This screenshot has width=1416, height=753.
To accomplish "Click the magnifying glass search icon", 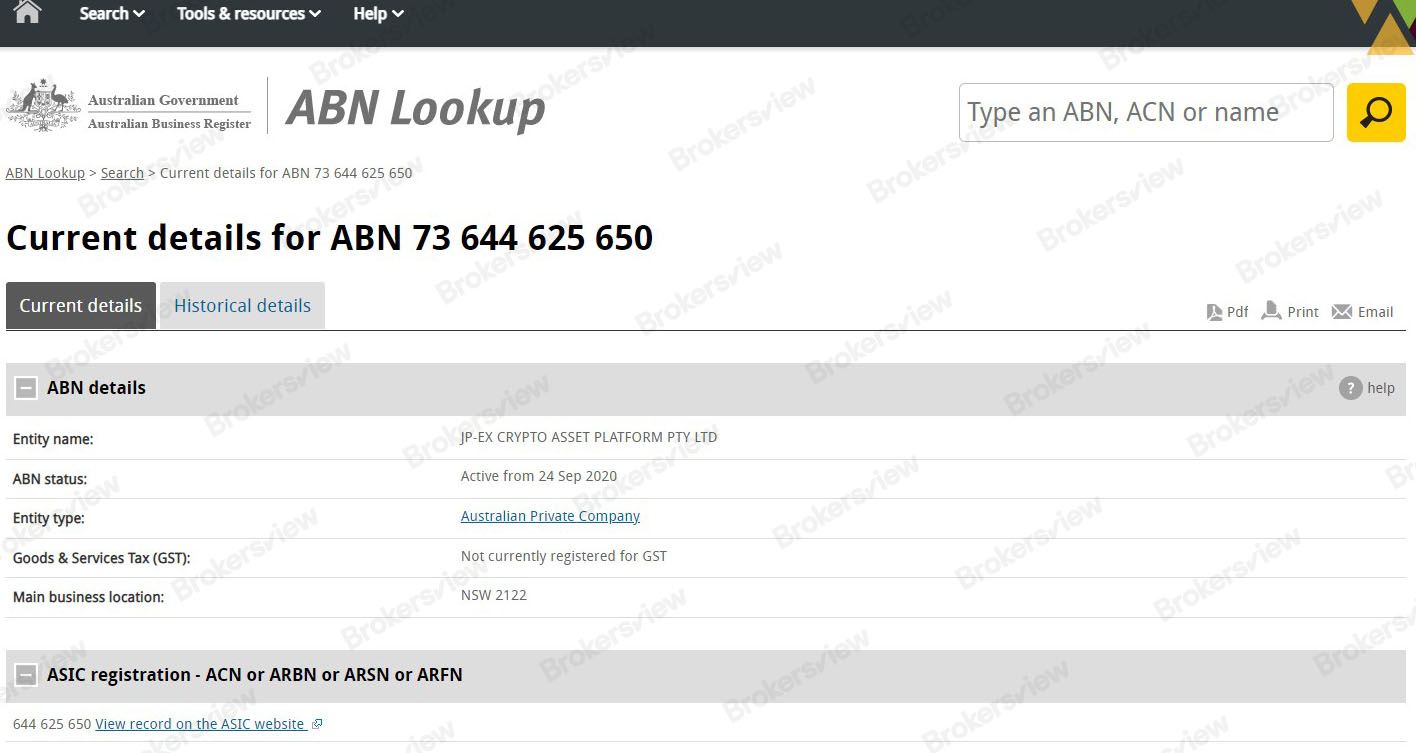I will click(x=1376, y=112).
